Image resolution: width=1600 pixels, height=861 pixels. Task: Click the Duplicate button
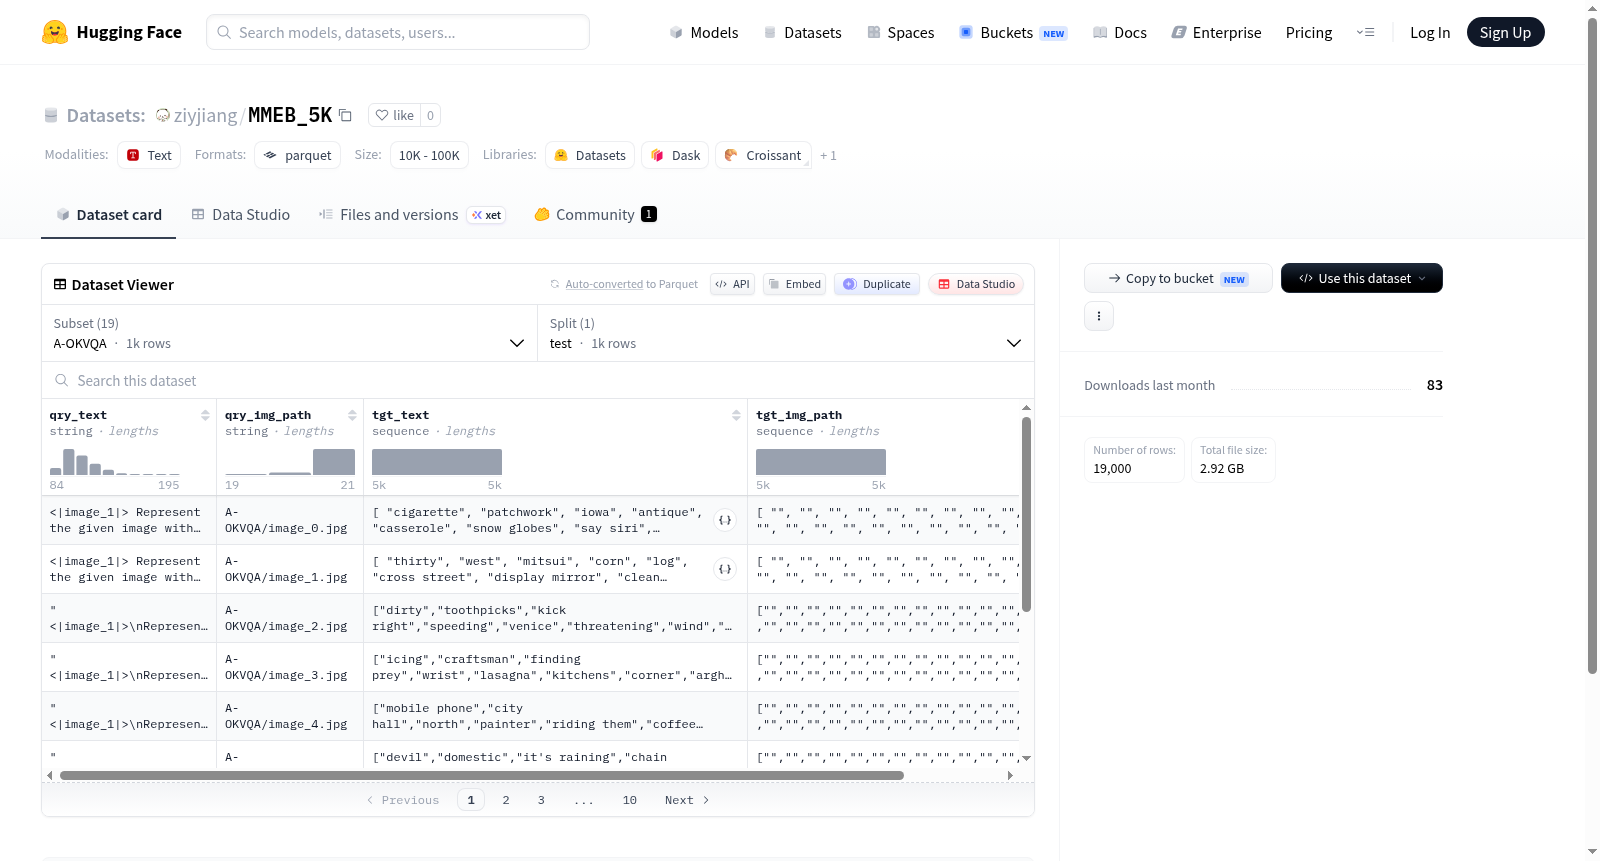tap(877, 284)
